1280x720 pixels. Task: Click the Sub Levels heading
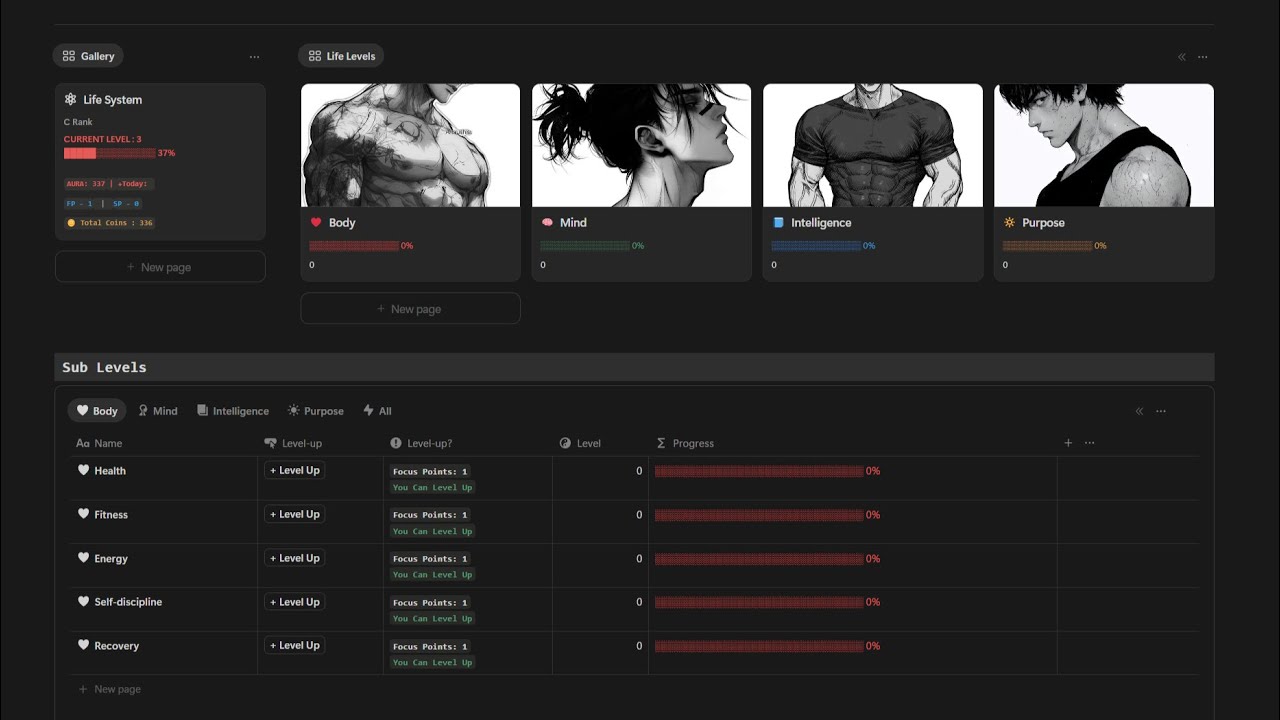click(104, 367)
